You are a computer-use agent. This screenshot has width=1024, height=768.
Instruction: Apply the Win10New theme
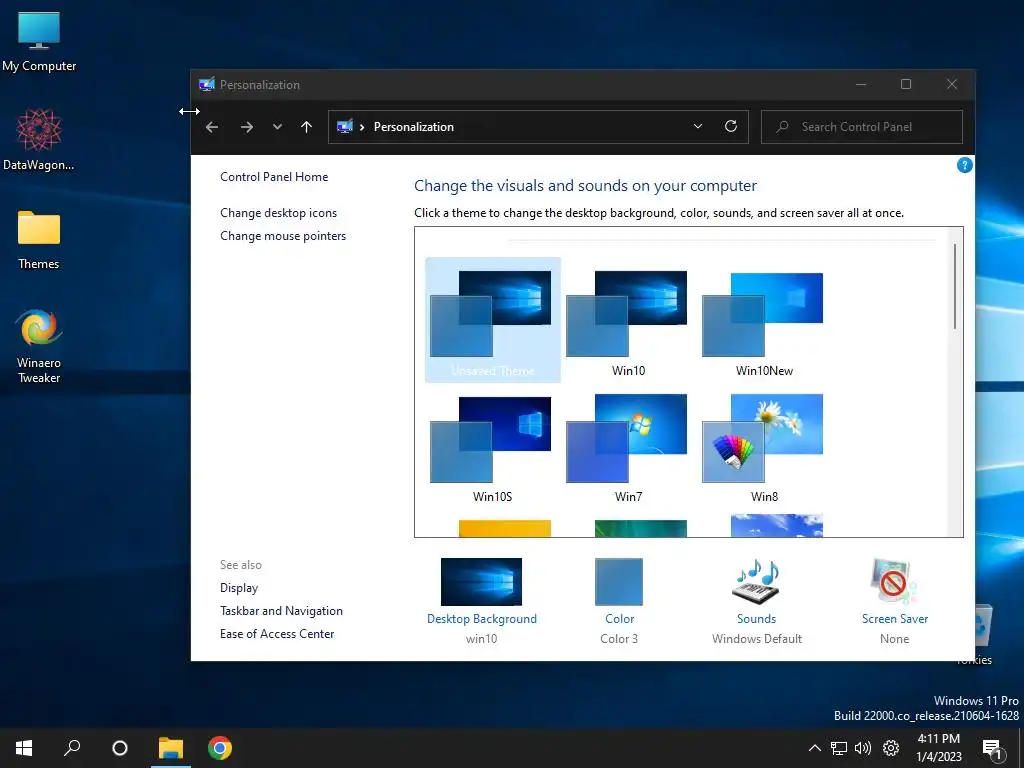(764, 319)
